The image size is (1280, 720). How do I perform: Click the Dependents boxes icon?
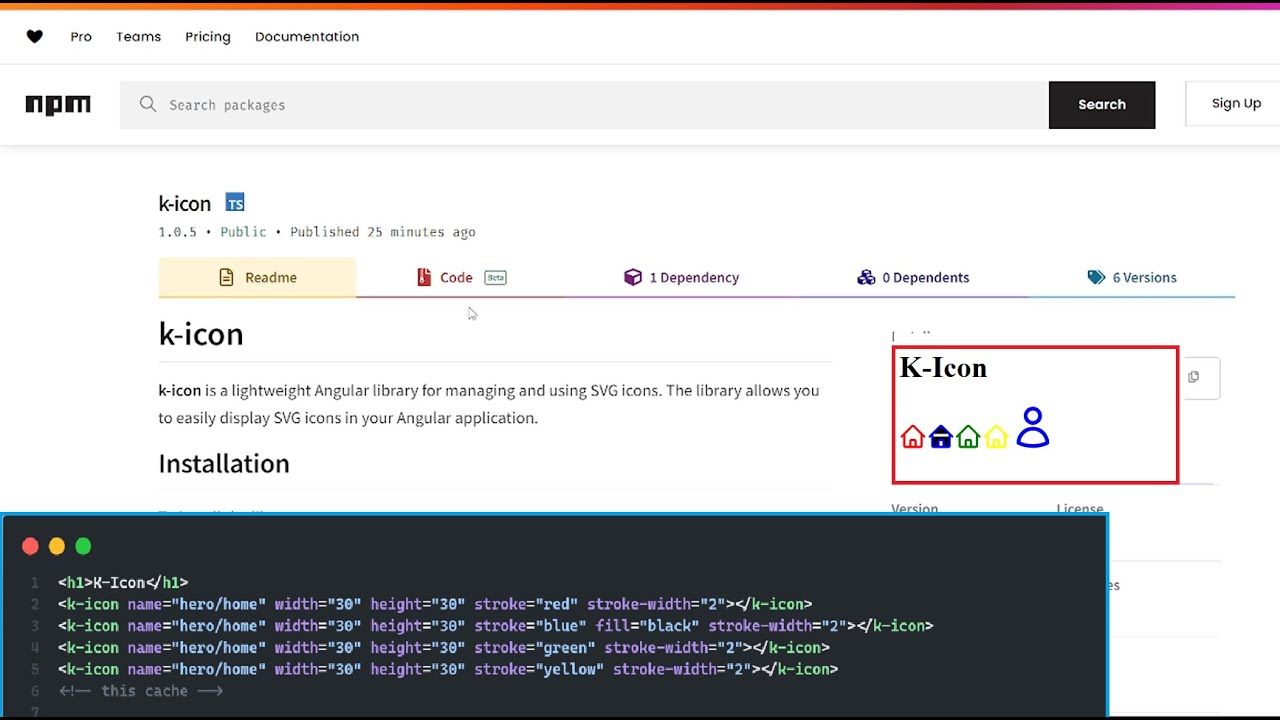pyautogui.click(x=866, y=277)
